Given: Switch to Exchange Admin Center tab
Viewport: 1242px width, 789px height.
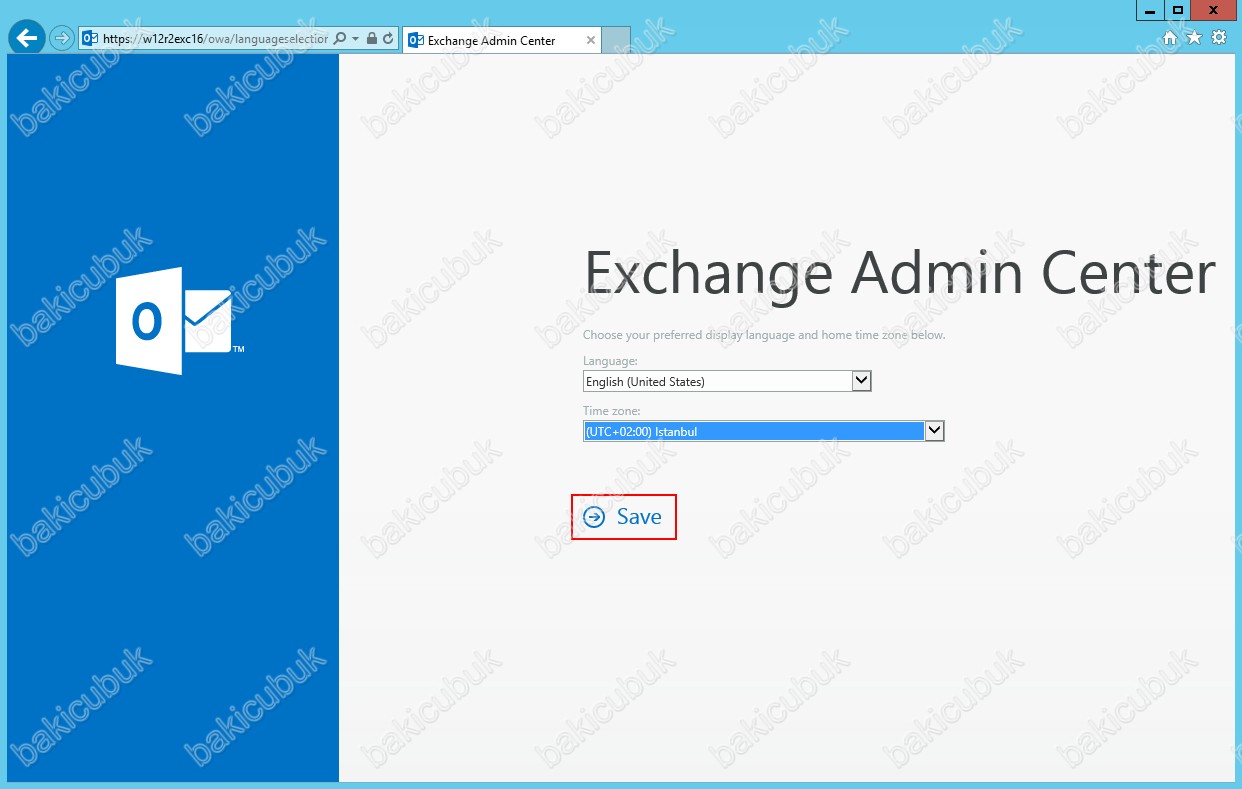Looking at the screenshot, I should 502,40.
